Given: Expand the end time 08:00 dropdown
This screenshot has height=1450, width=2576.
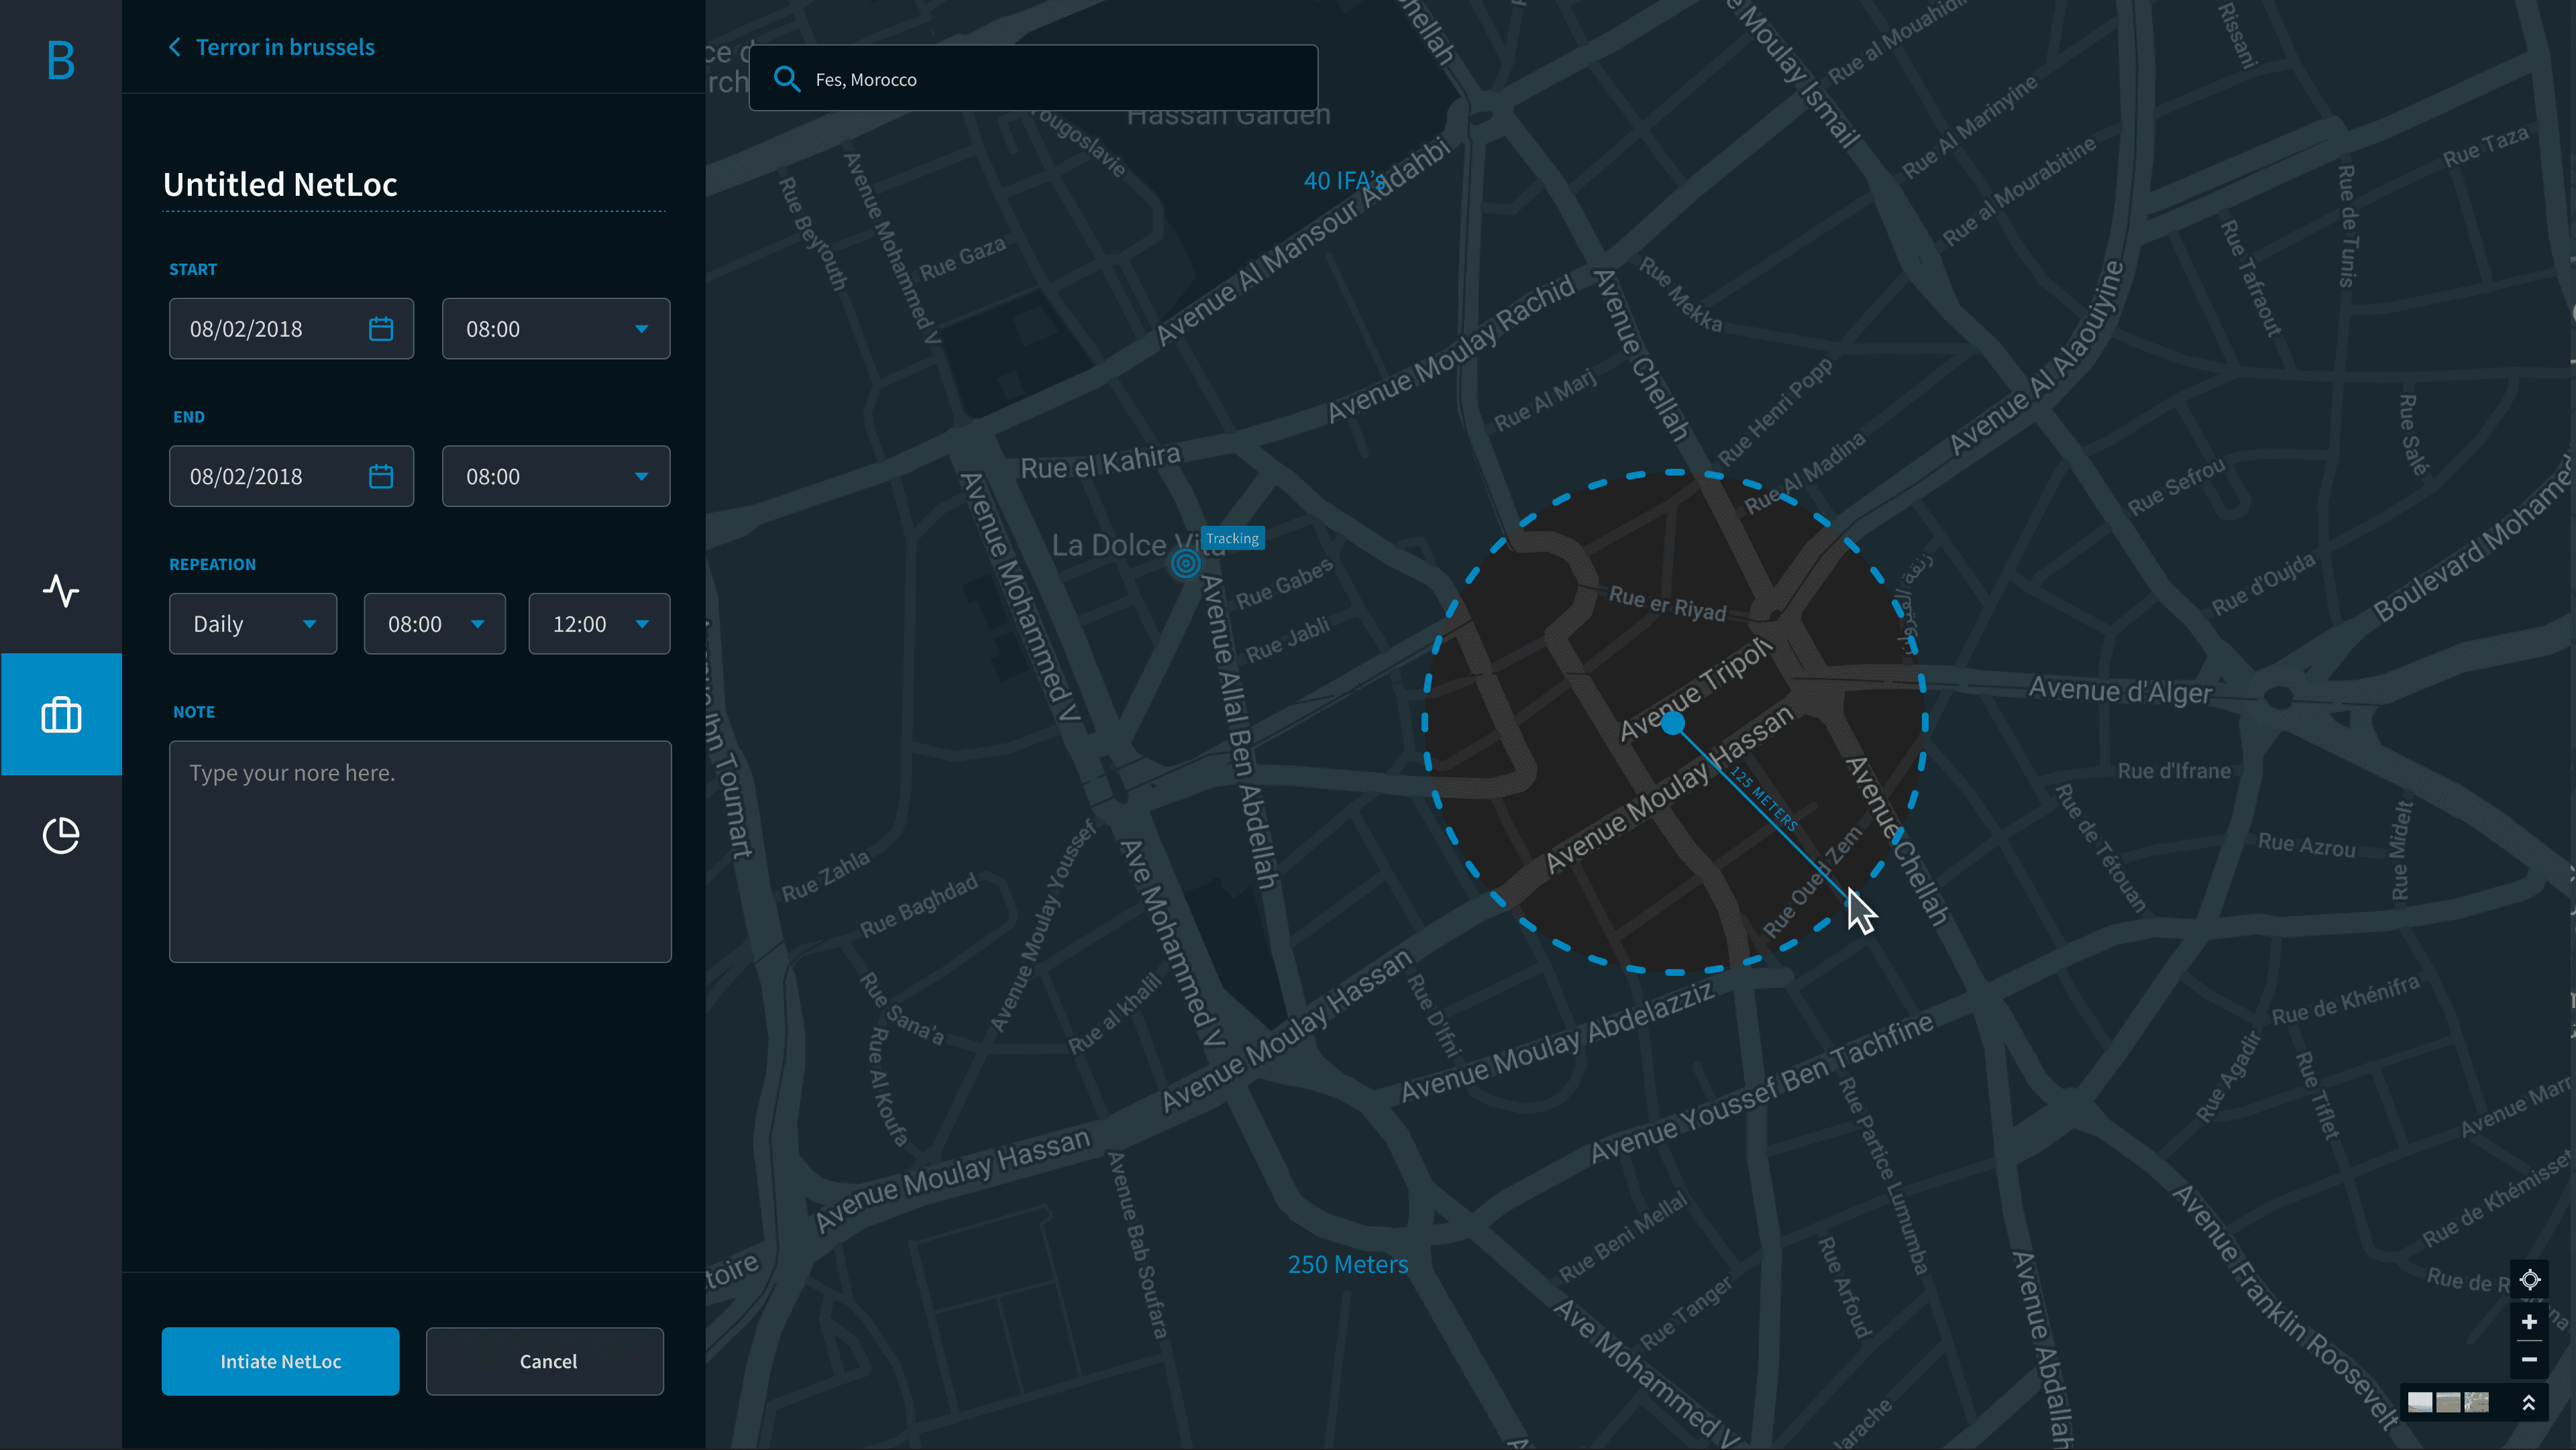Looking at the screenshot, I should point(556,476).
